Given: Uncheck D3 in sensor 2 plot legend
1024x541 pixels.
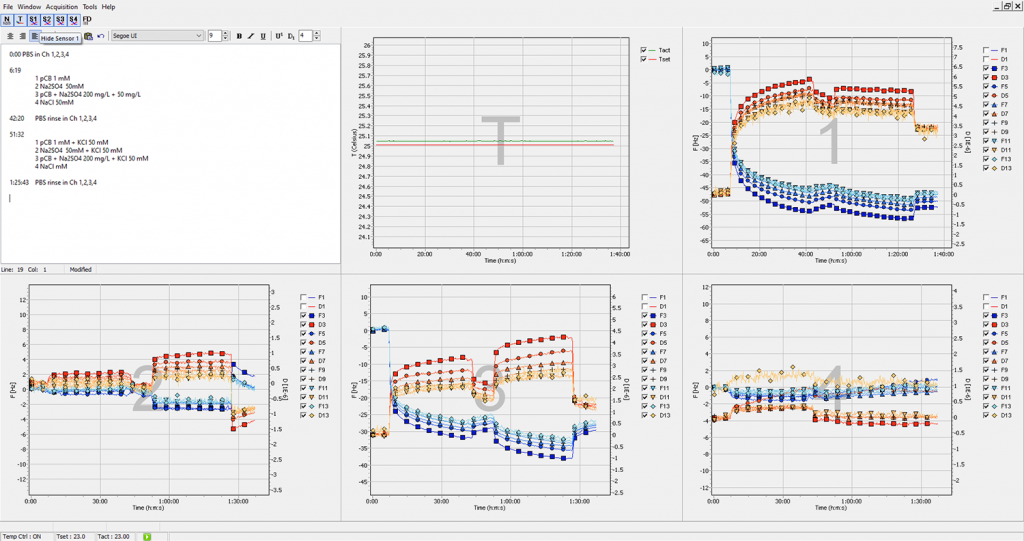Looking at the screenshot, I should click(x=304, y=325).
